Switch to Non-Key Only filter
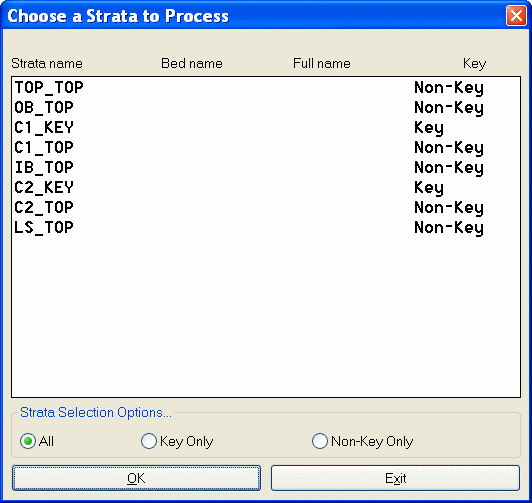532x503 pixels. [x=320, y=441]
